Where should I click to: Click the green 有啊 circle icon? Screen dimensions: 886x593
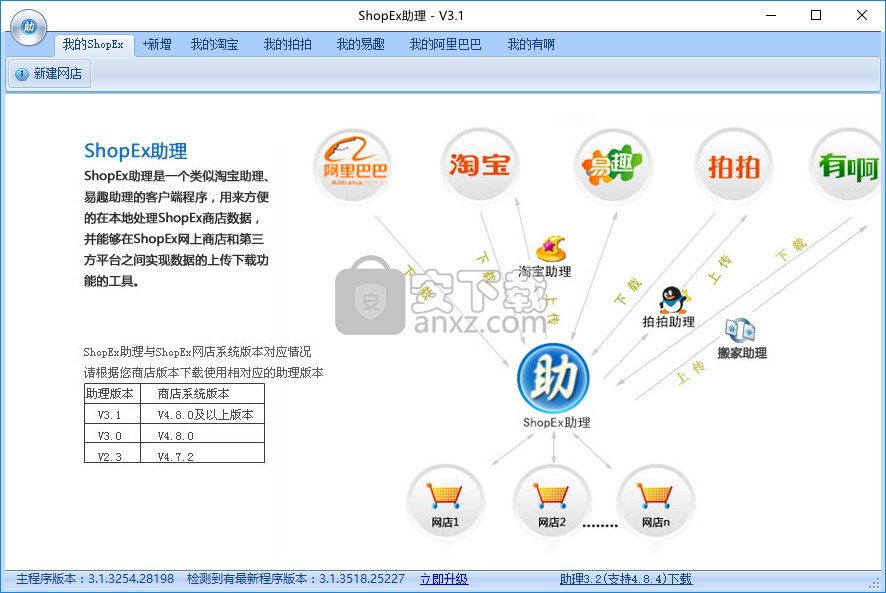[848, 165]
